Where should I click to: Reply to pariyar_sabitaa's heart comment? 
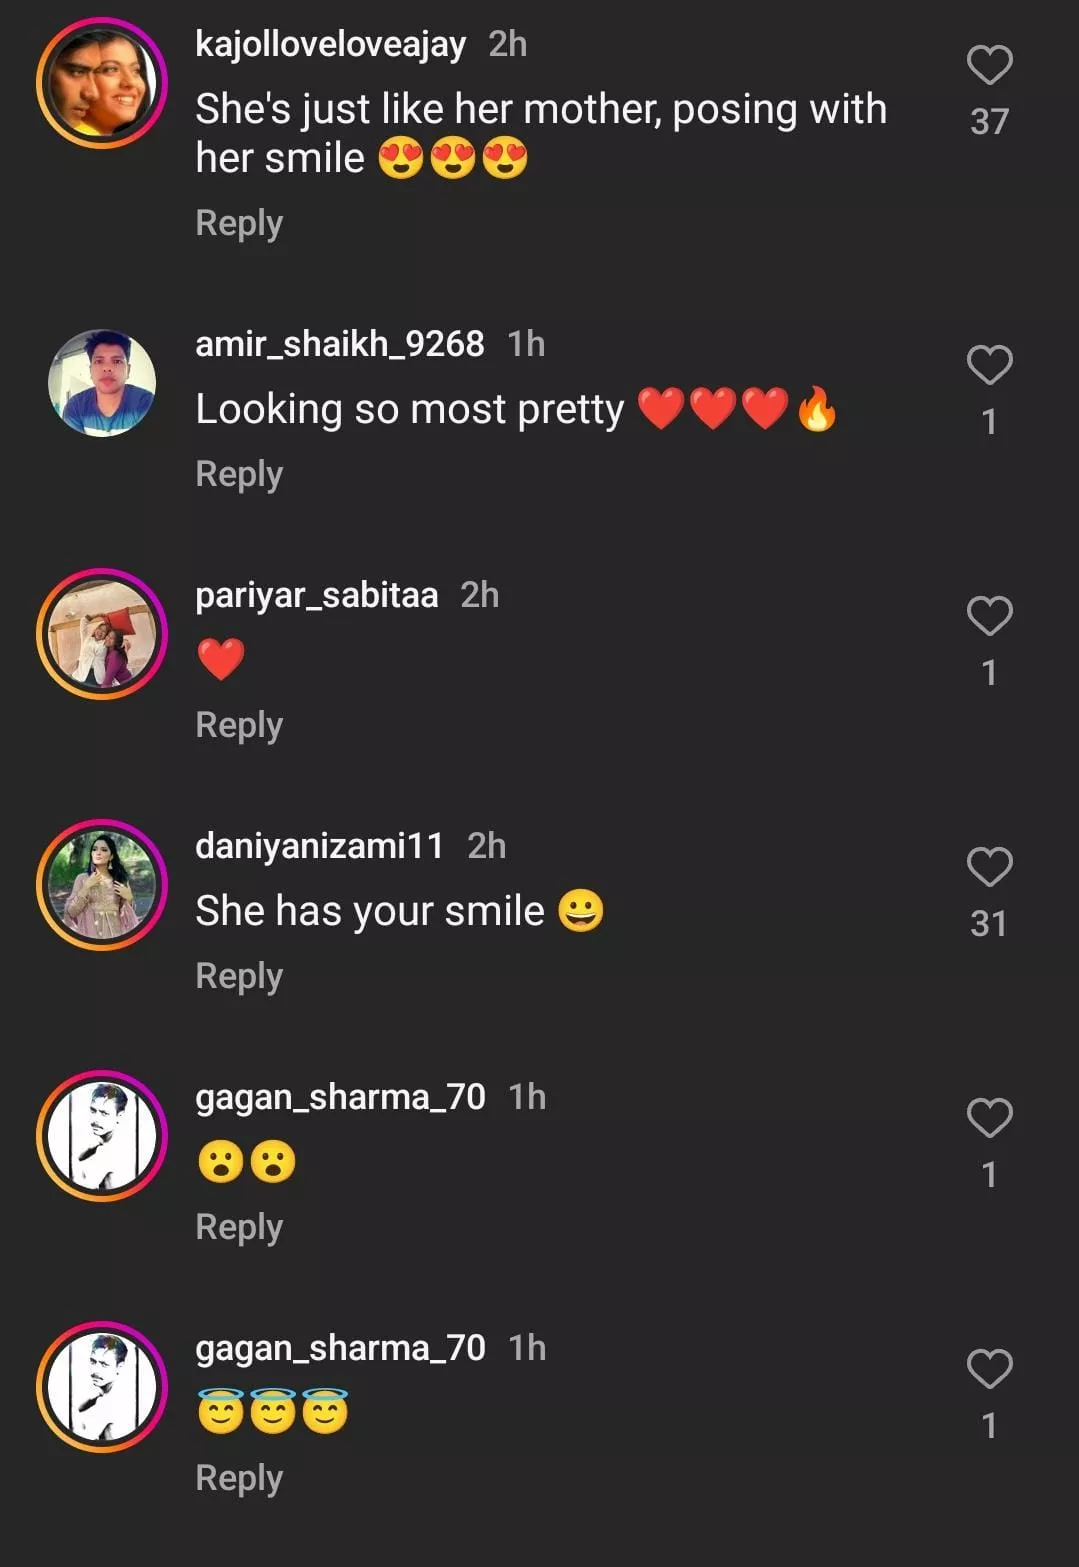point(239,725)
